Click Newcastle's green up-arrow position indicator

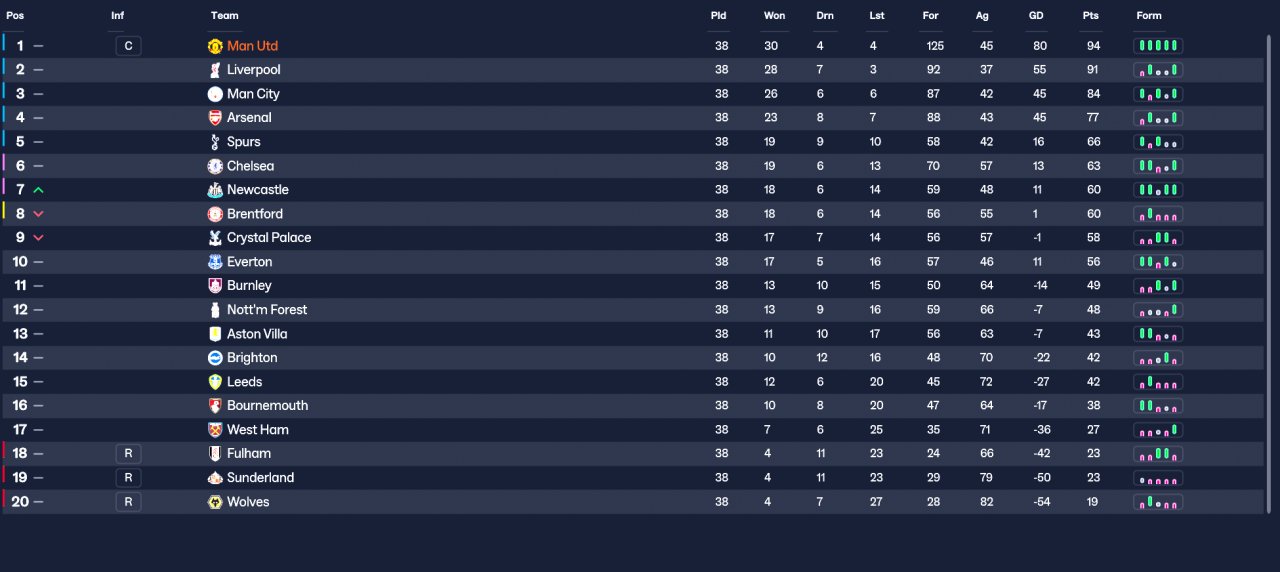coord(38,190)
